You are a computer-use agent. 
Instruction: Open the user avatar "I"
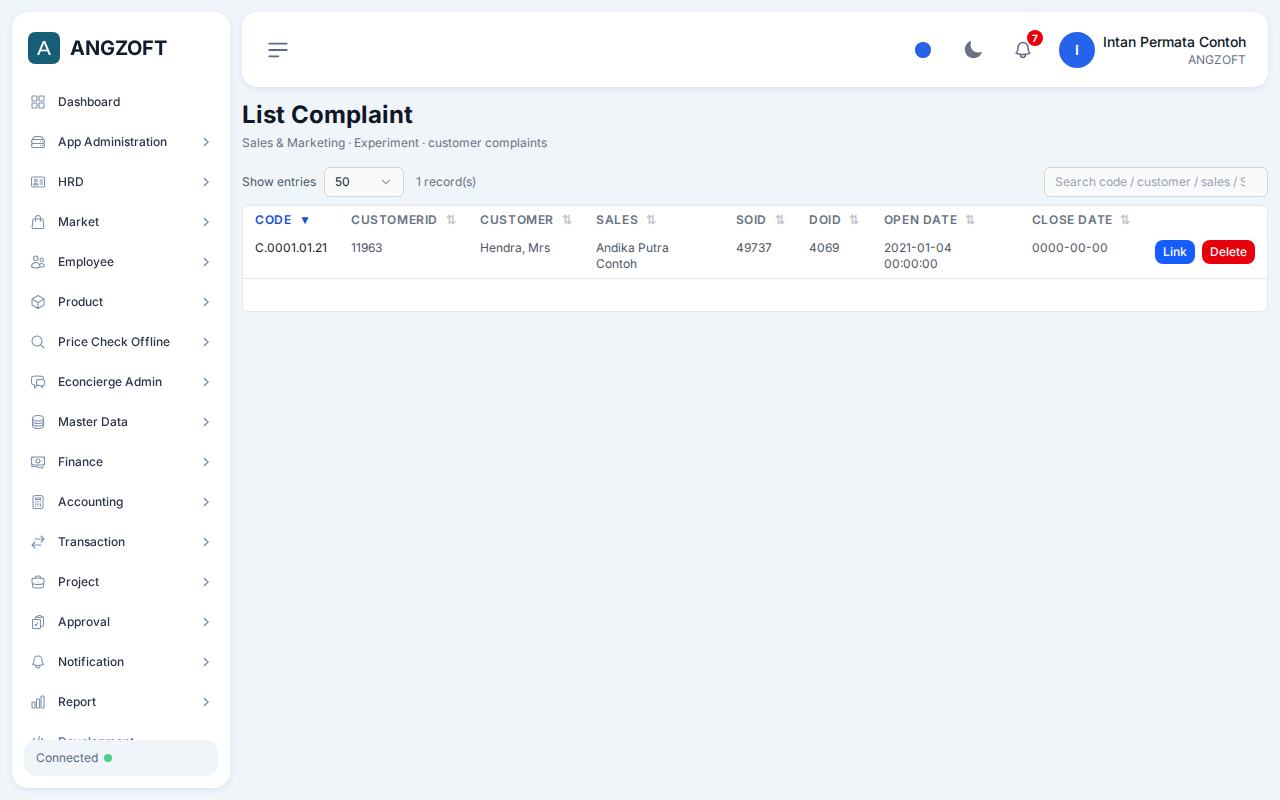click(1077, 50)
